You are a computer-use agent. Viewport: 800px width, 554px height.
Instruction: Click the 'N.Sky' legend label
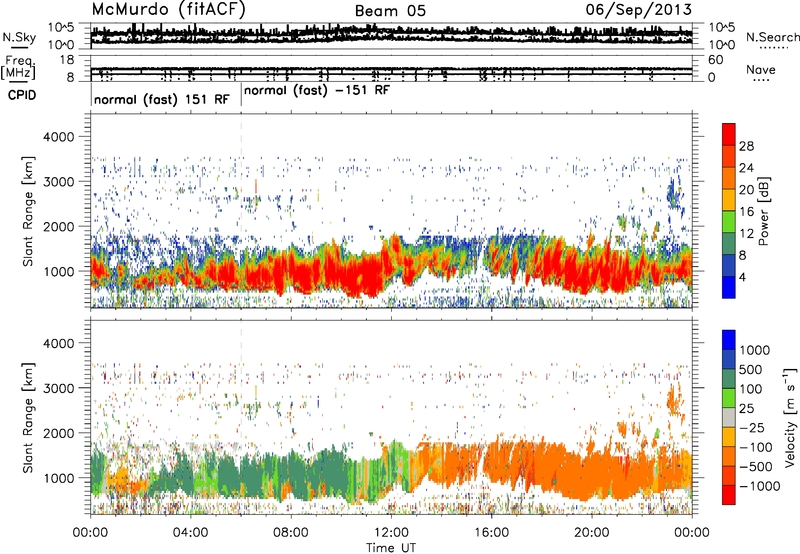click(19, 37)
